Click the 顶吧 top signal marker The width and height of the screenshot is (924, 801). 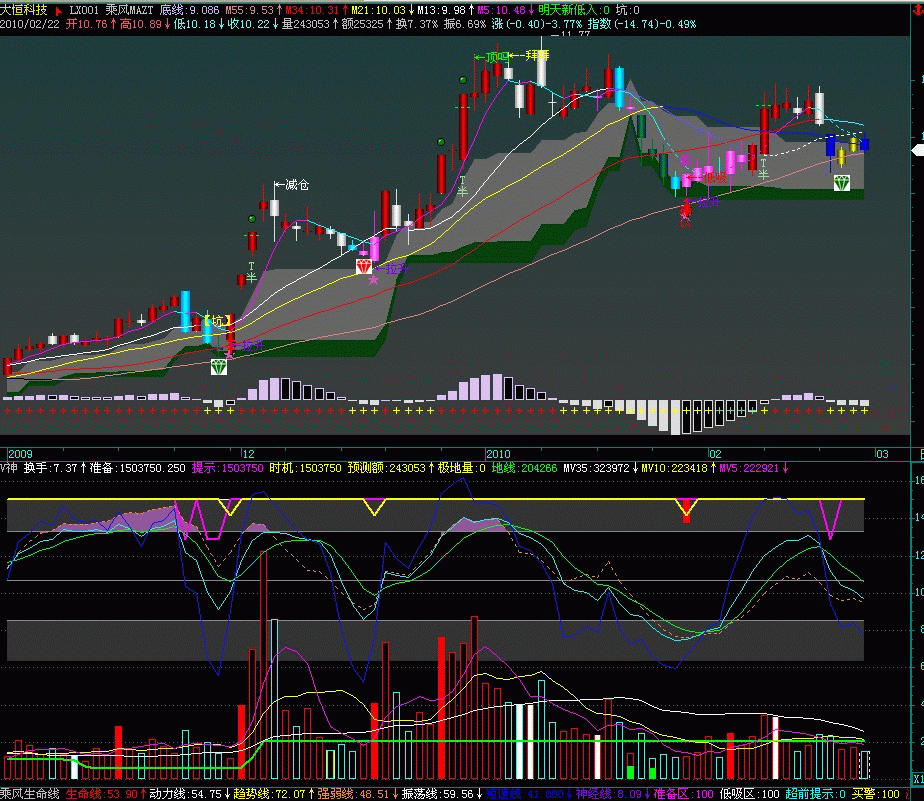494,57
